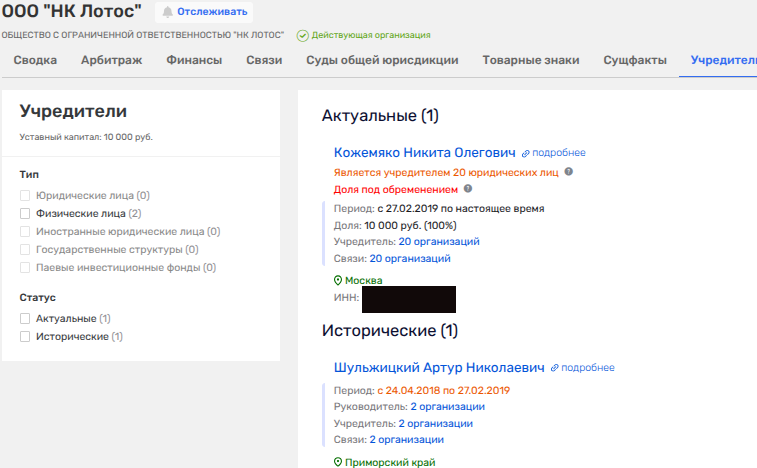Click the Приморский край location pin icon
757x468 pixels.
coord(338,462)
